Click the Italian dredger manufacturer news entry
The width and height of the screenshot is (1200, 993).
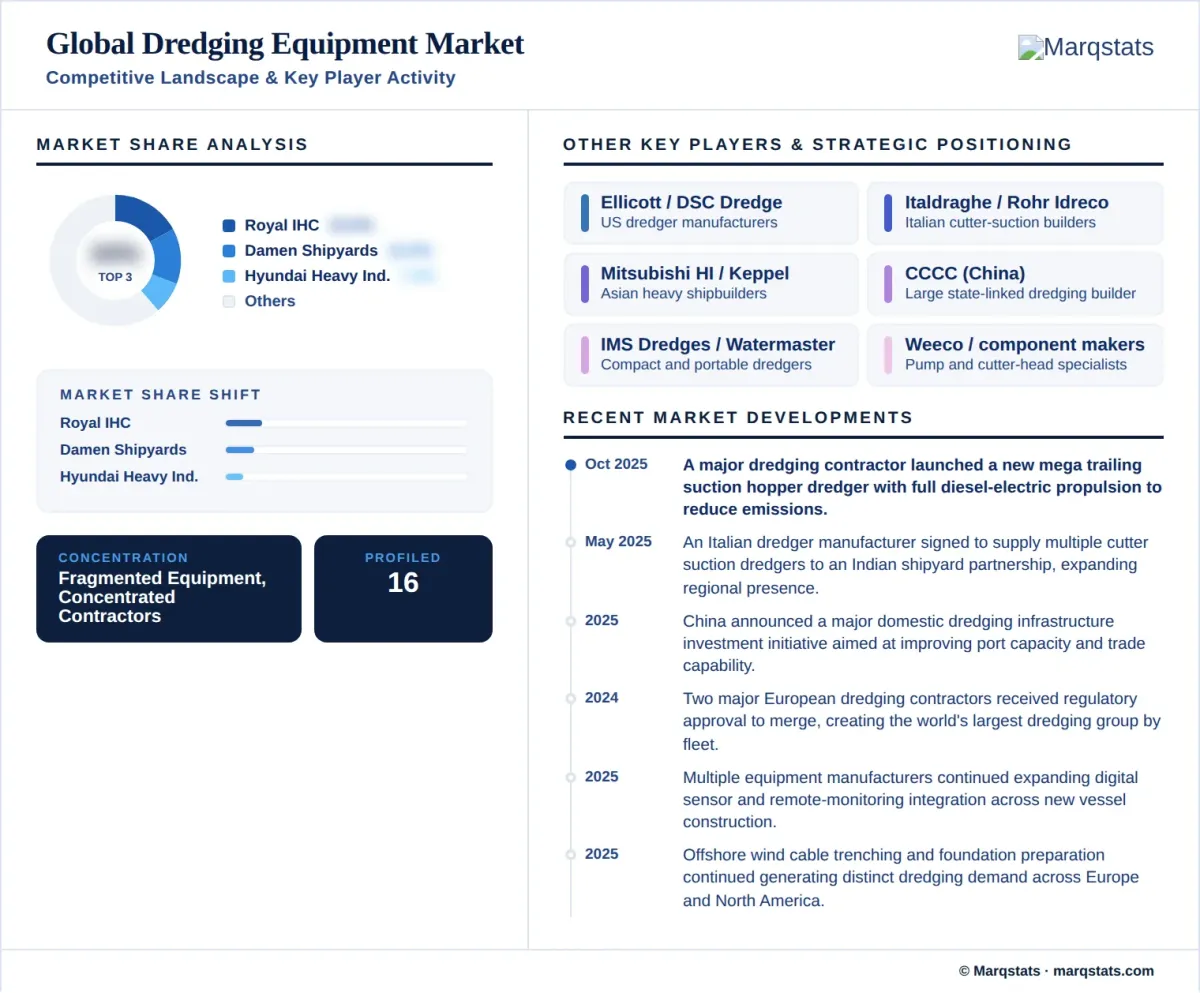[x=916, y=565]
